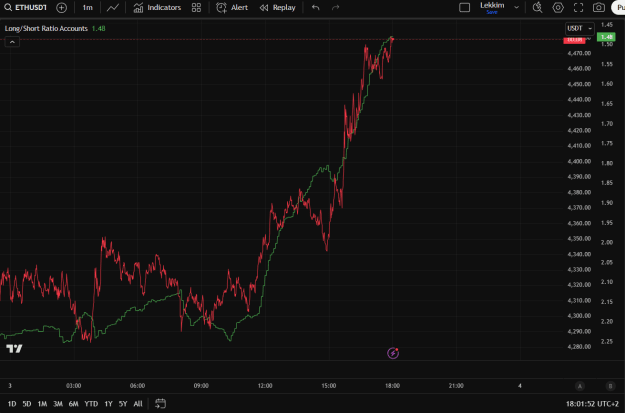Image resolution: width=625 pixels, height=413 pixels.
Task: Open USDT currency dropdown
Action: [x=580, y=28]
